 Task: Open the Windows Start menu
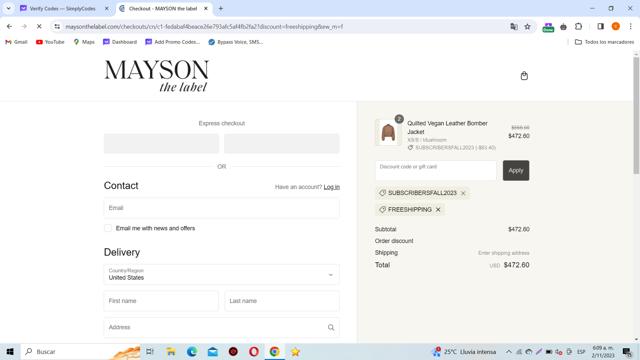10,351
